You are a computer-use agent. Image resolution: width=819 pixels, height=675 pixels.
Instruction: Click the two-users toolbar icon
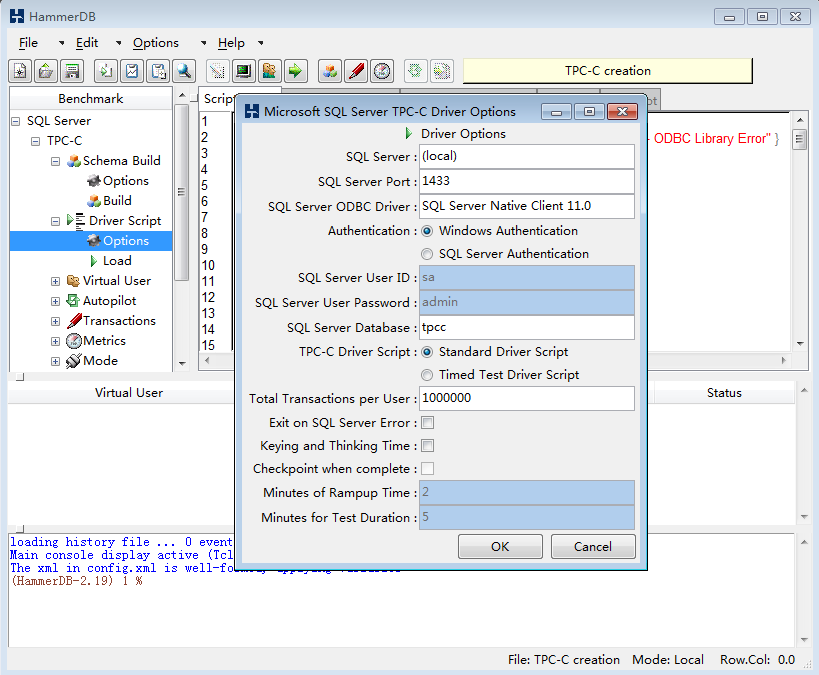(270, 71)
